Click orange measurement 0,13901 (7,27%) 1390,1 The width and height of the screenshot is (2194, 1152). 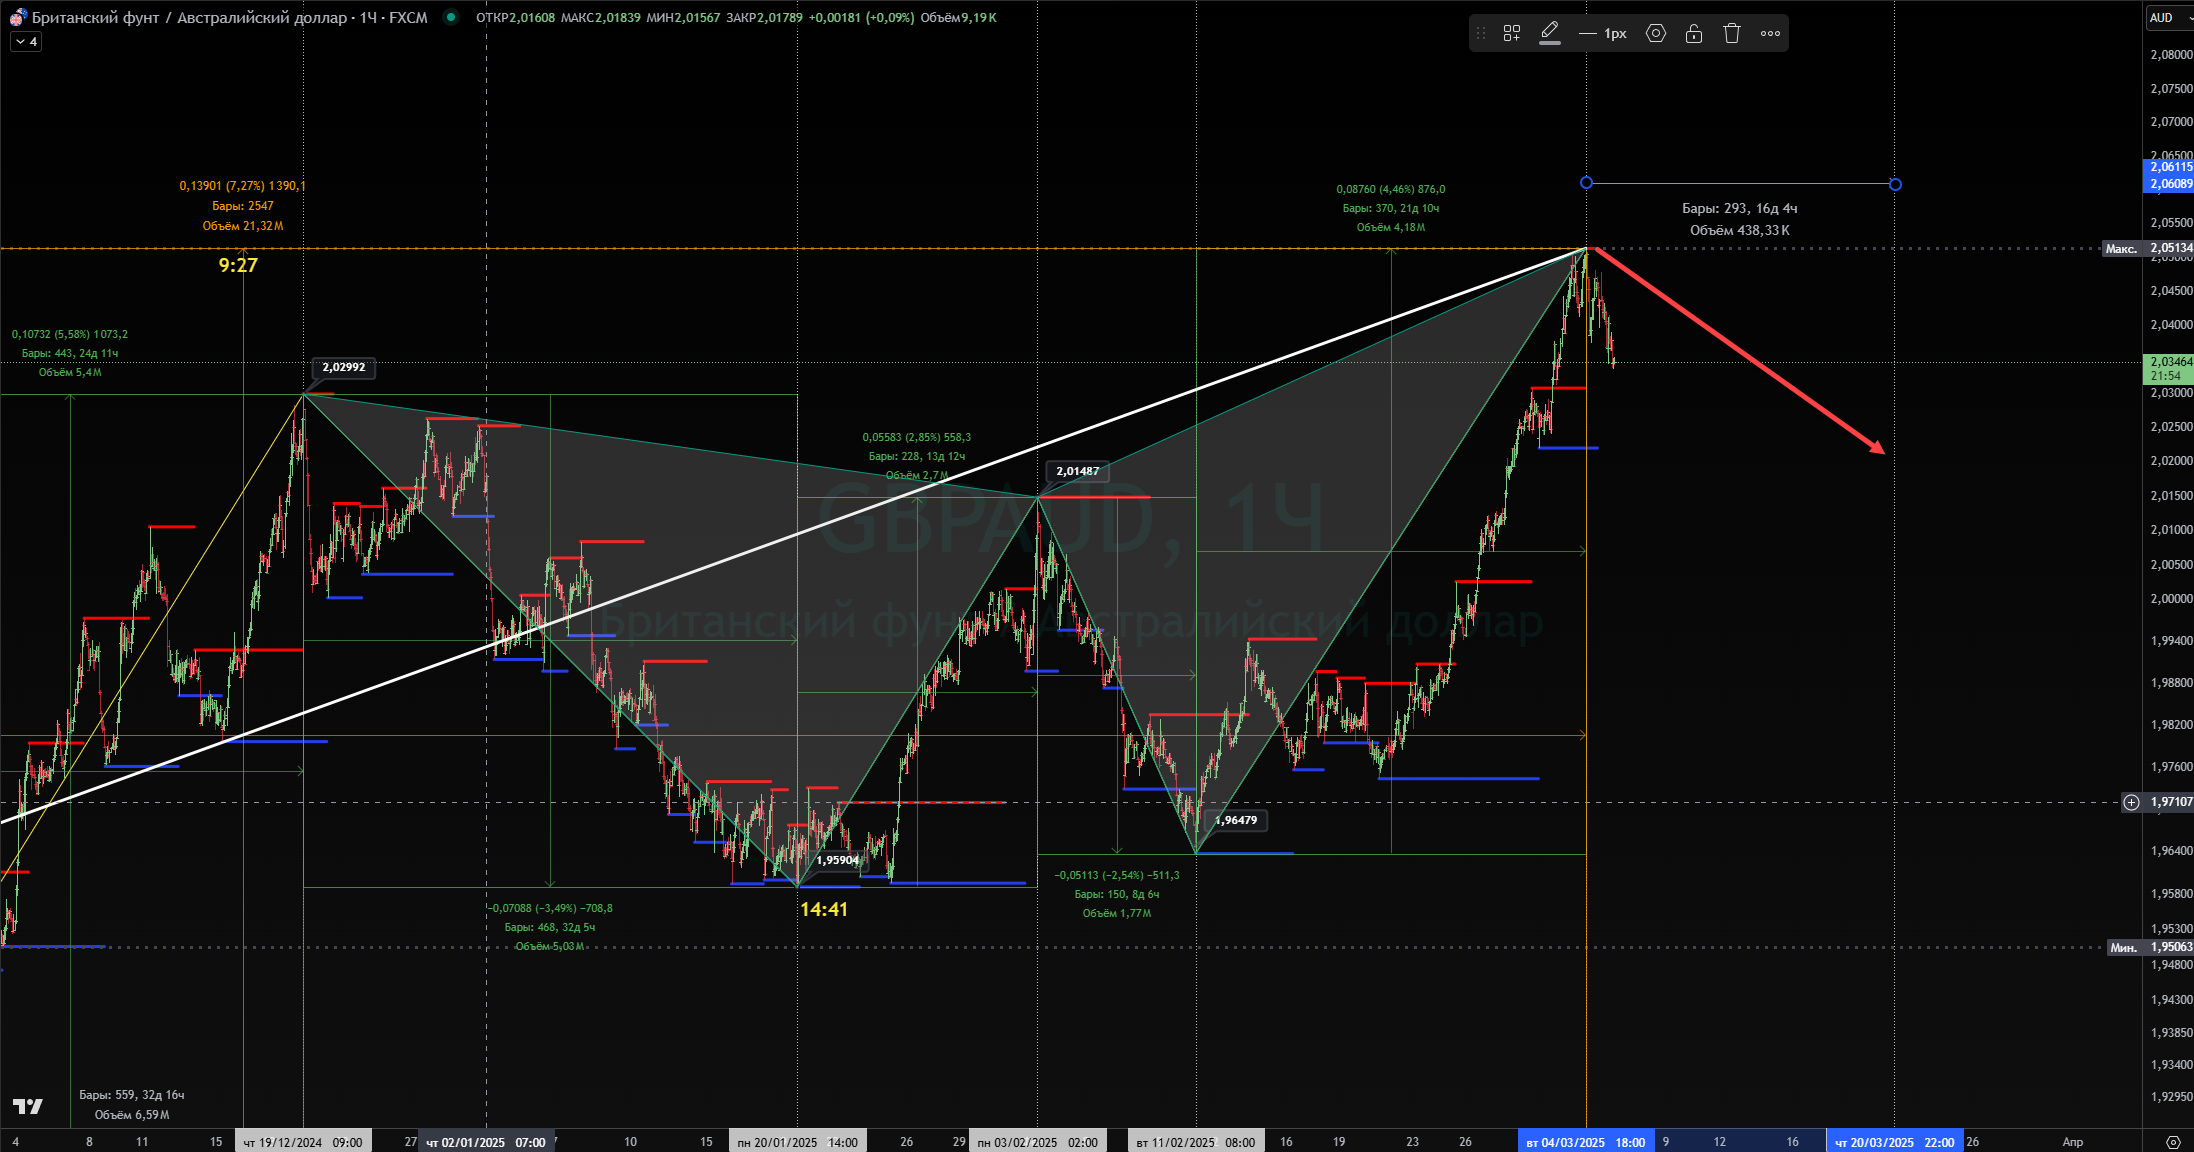pos(243,186)
